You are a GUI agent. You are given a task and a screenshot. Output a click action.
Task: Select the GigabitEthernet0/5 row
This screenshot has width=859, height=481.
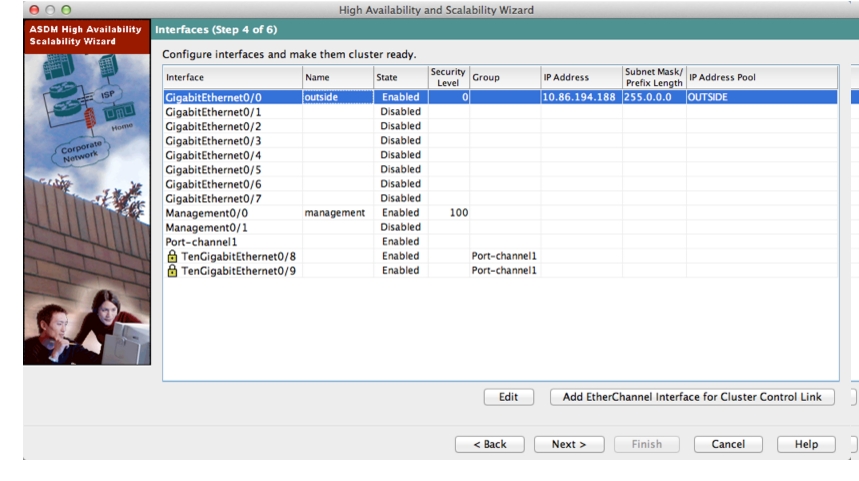pos(500,169)
